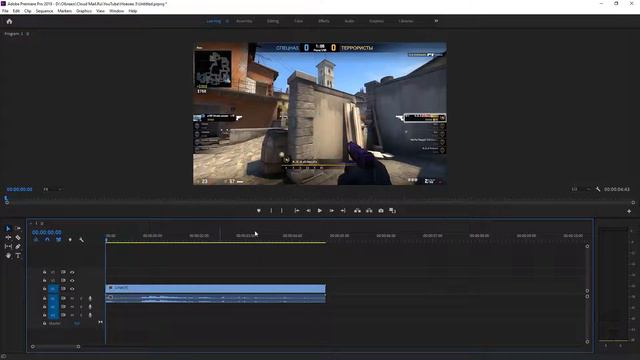Click the Extract button
640x360 pixels.
[x=369, y=211]
